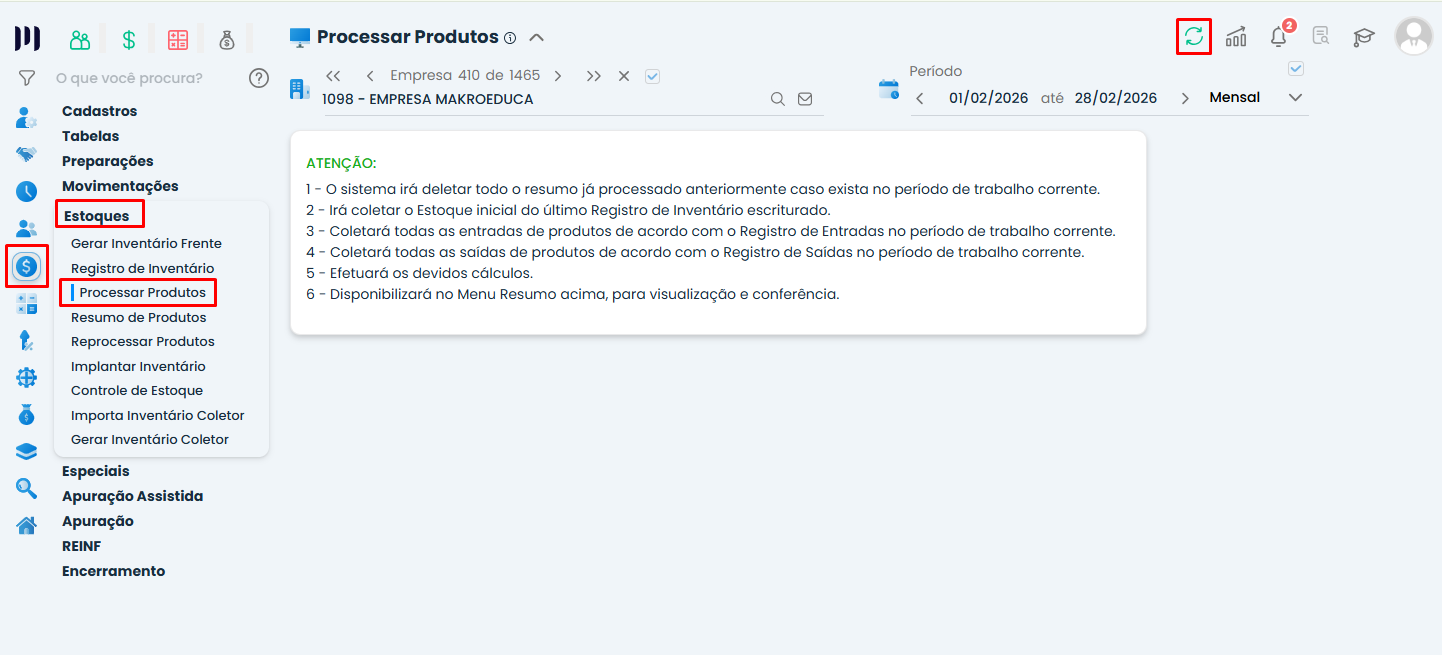Click the green people module icon at top
This screenshot has height=655, width=1442.
[x=80, y=40]
